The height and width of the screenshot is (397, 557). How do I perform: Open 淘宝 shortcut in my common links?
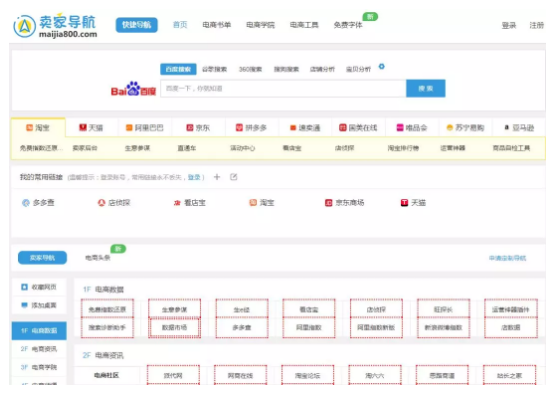tap(262, 203)
